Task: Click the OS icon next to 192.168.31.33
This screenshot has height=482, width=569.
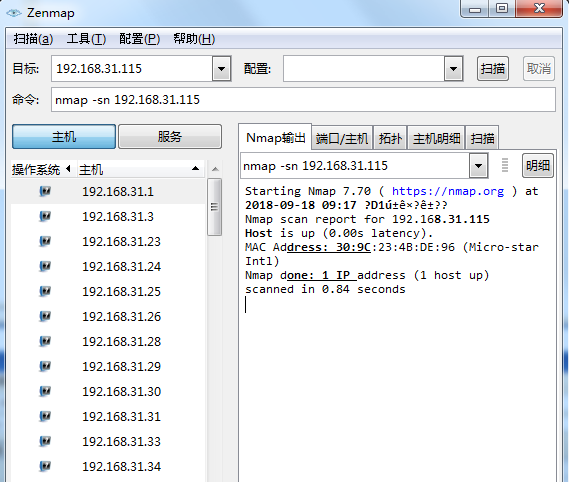Action: coord(45,442)
